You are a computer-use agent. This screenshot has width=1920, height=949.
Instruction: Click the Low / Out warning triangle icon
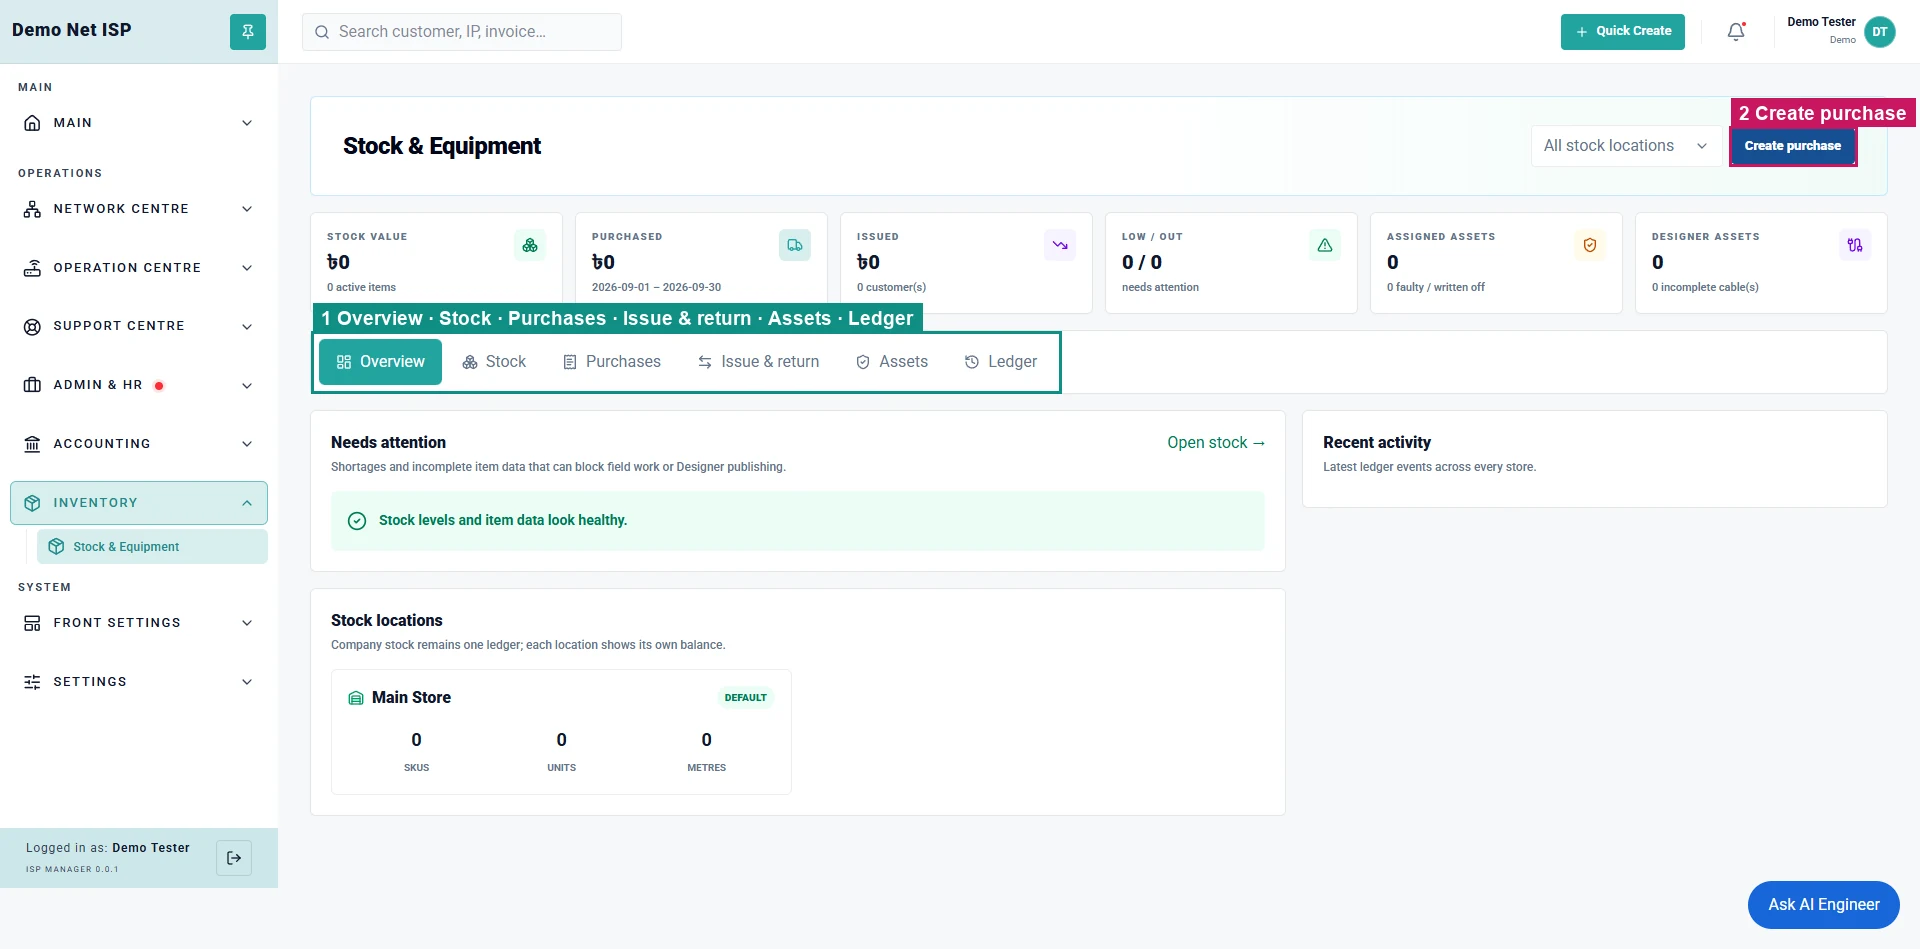[1325, 245]
